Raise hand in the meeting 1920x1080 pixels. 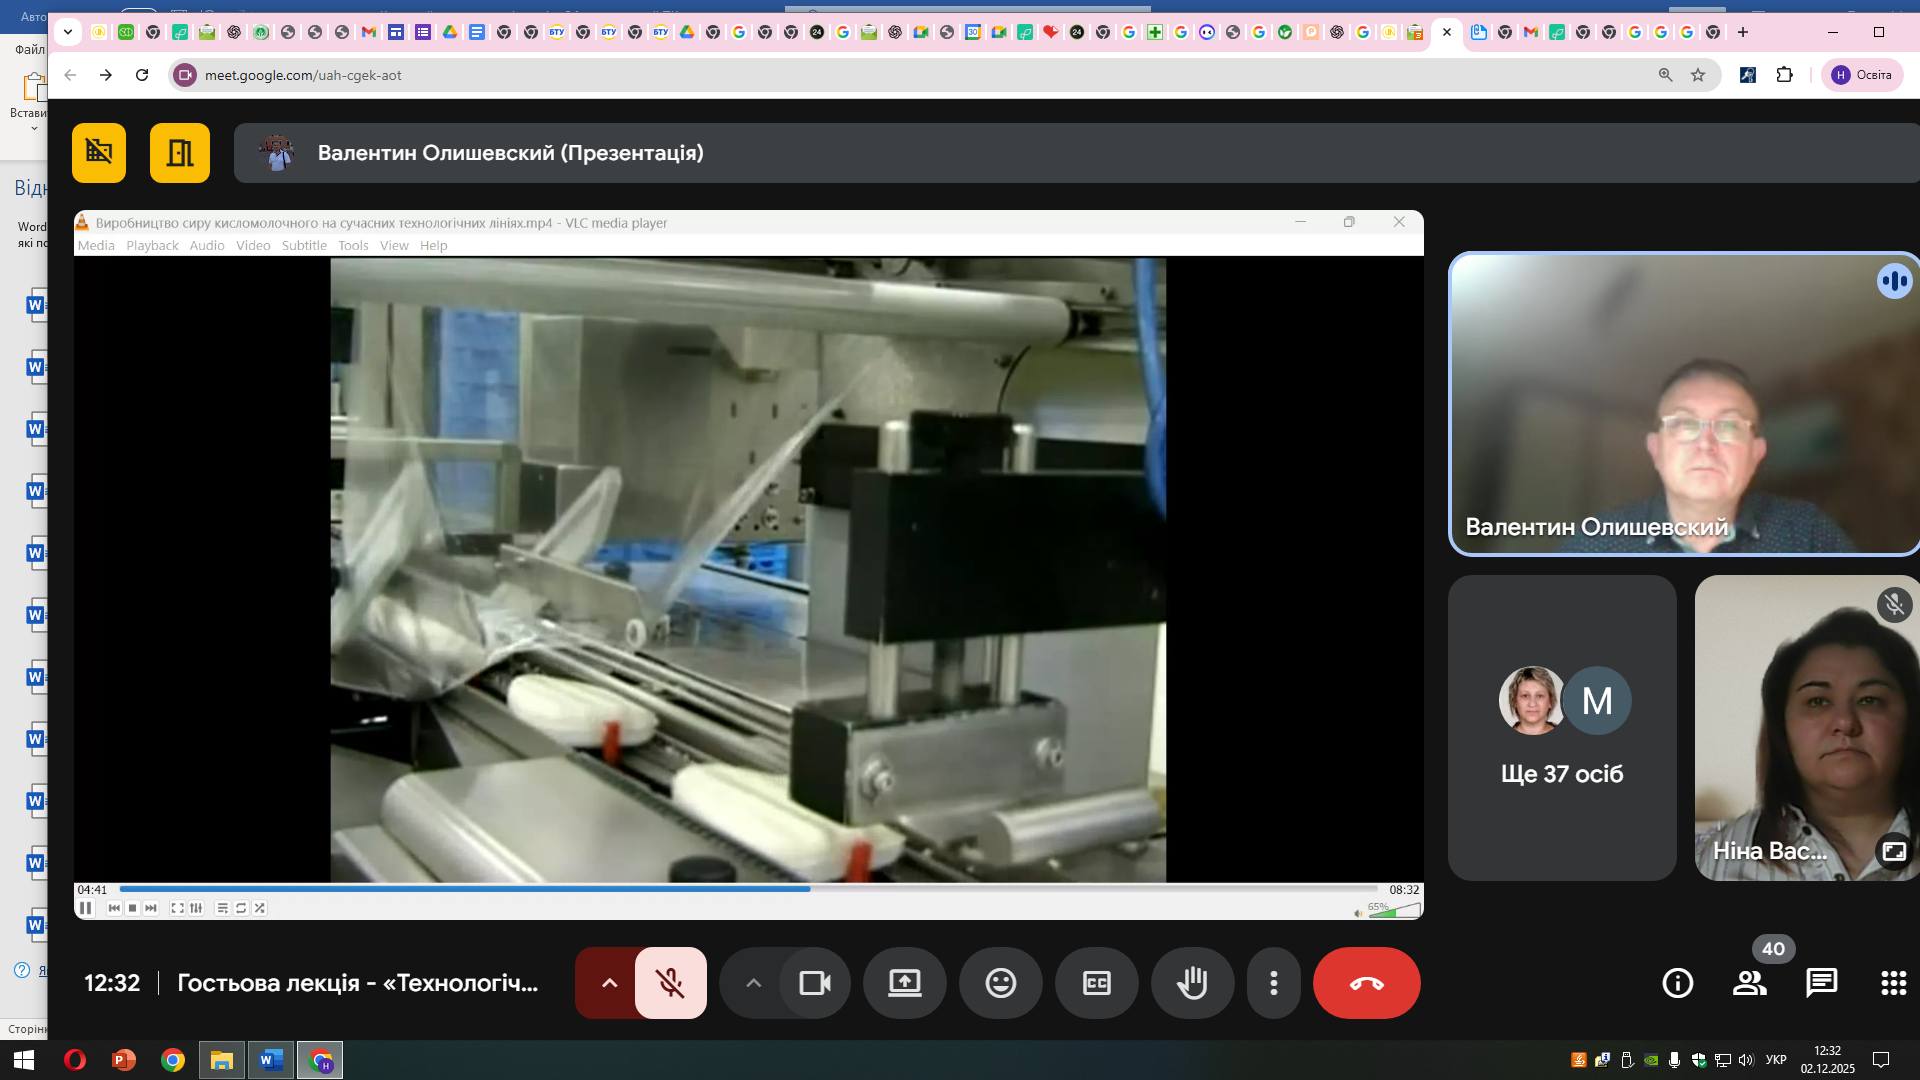1192,983
